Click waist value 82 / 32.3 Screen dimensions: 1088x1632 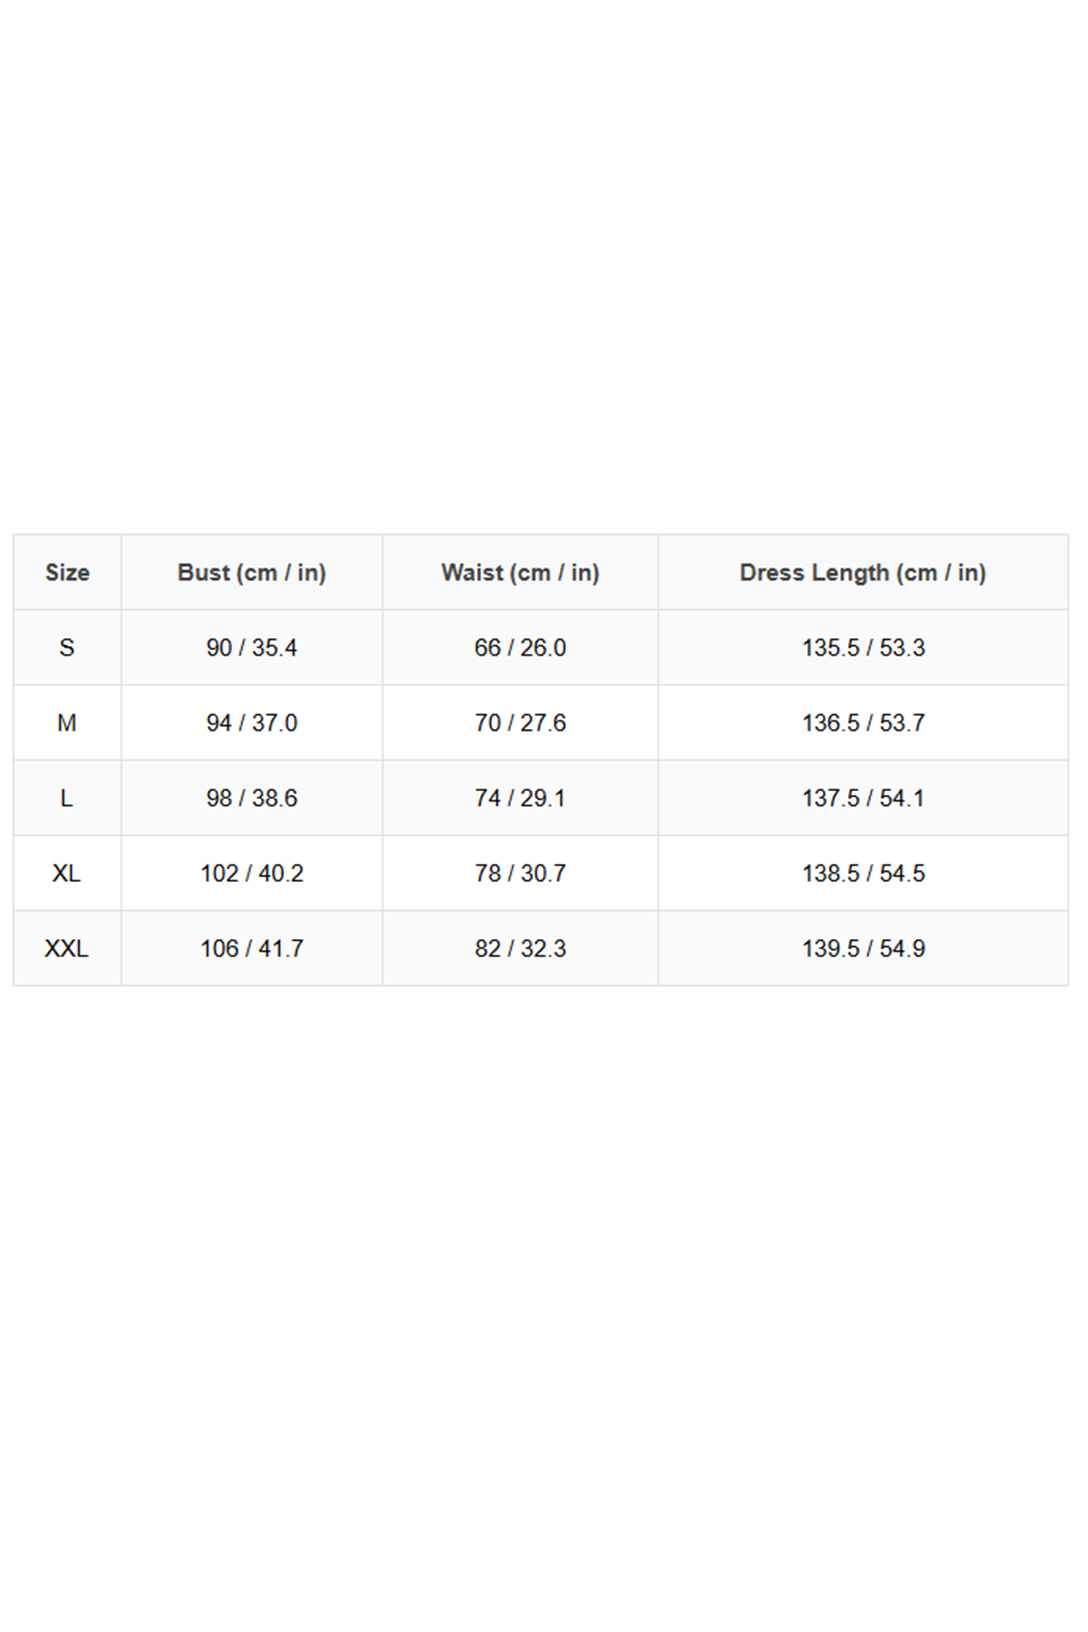tap(520, 948)
